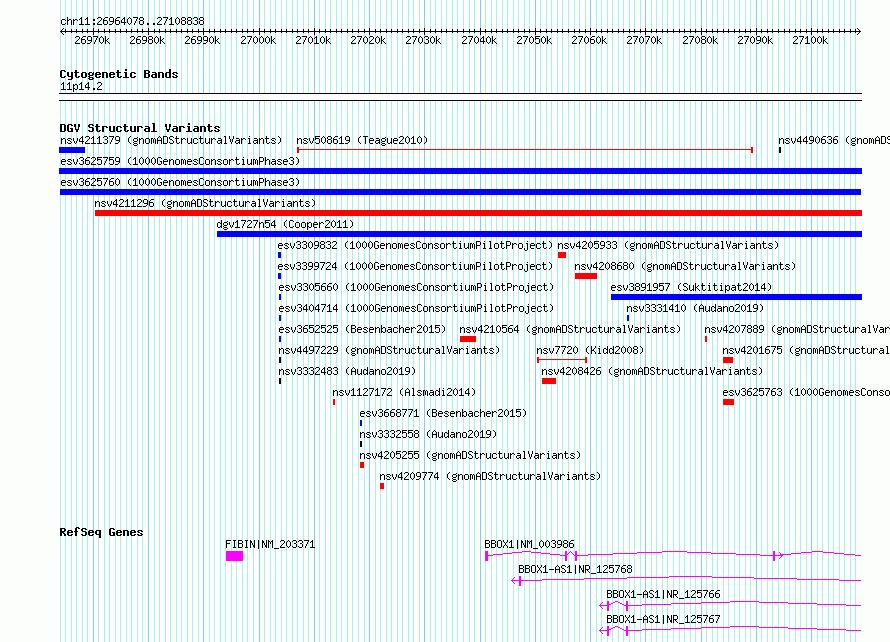This screenshot has height=642, width=890.
Task: Select nsv4205255 gnomAD variant label
Action: coord(470,455)
